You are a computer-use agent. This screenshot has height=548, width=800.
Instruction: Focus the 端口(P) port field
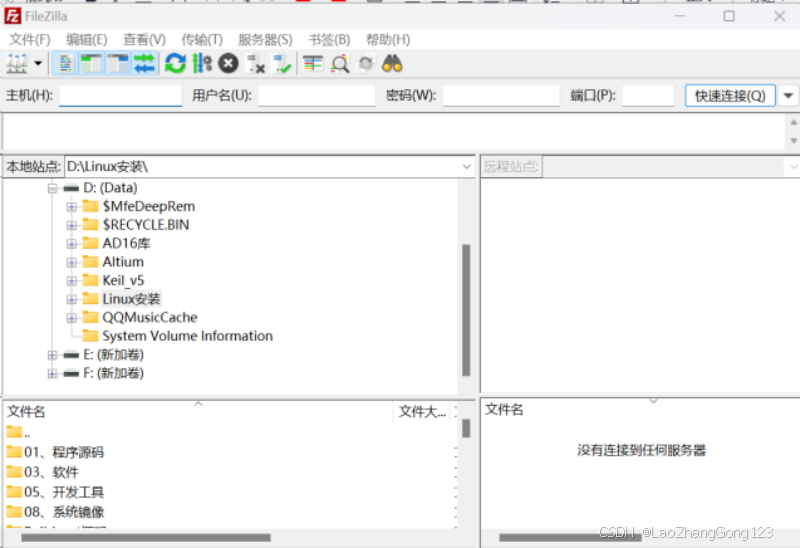click(648, 95)
